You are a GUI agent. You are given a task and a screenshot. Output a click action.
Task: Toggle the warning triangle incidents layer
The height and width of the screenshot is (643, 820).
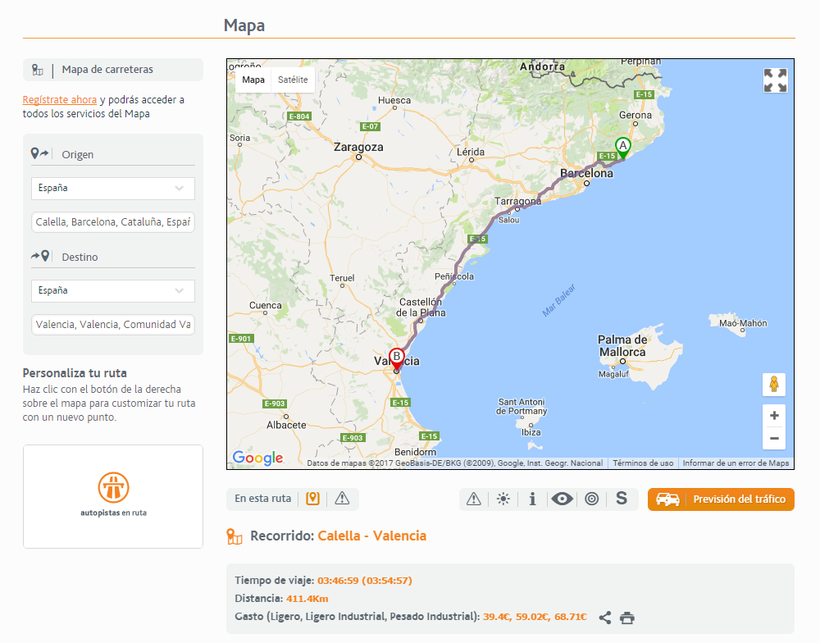[474, 499]
